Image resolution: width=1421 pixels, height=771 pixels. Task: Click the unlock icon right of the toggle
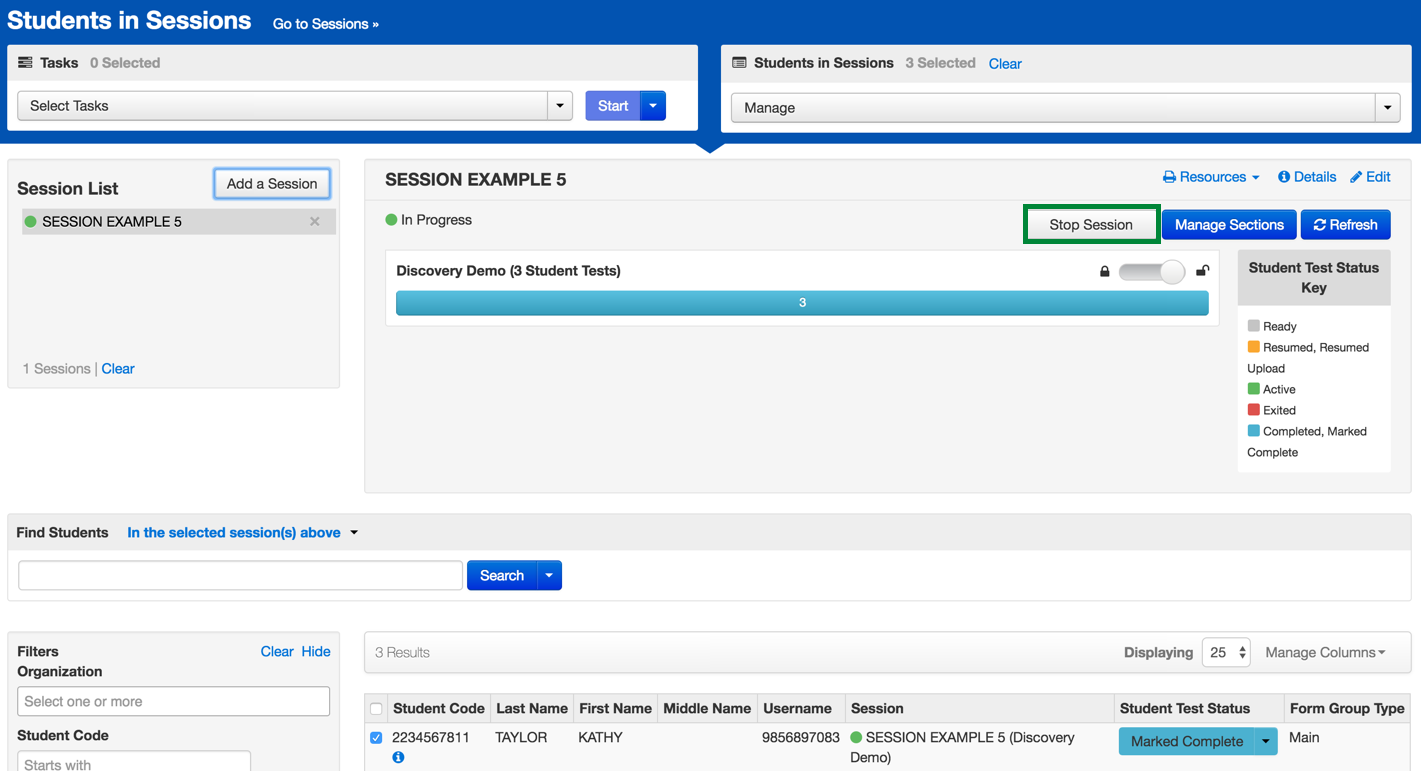[1202, 271]
